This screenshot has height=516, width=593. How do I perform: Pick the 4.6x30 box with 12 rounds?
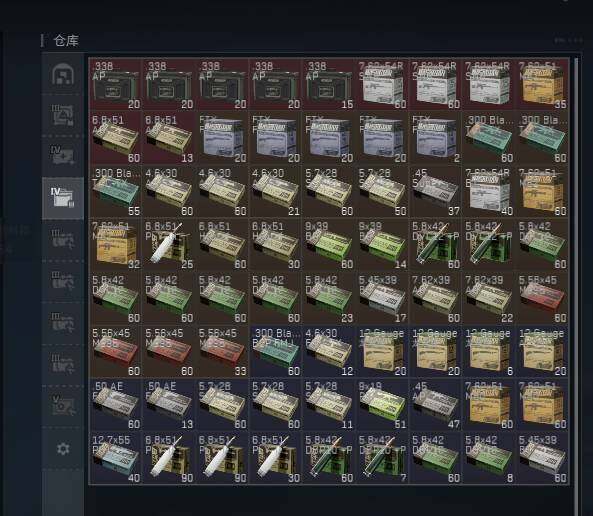[328, 351]
